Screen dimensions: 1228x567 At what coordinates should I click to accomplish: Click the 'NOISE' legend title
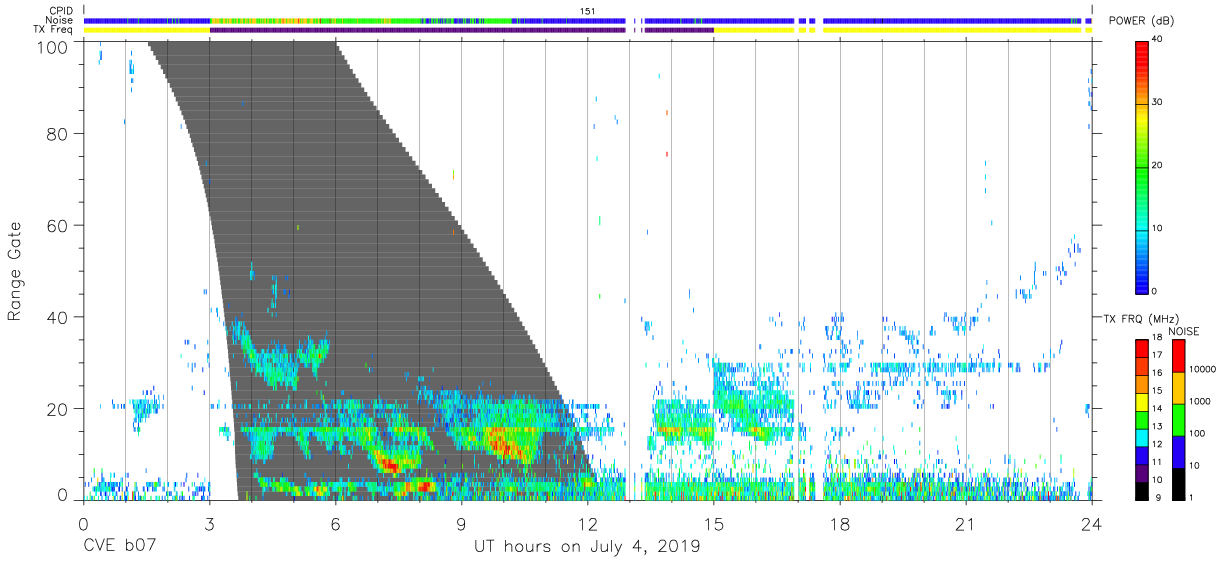(x=1183, y=331)
